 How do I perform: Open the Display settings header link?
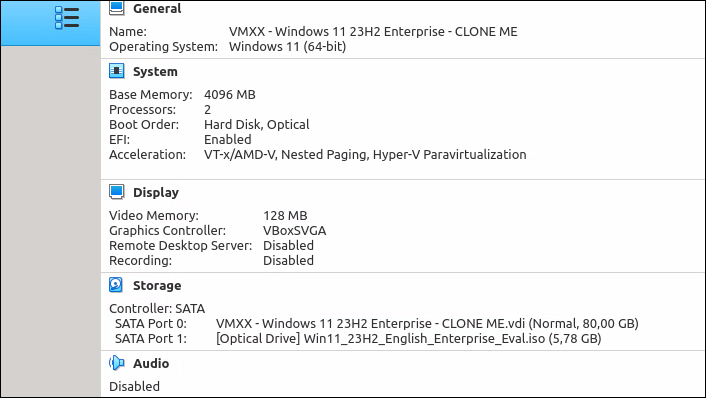156,193
